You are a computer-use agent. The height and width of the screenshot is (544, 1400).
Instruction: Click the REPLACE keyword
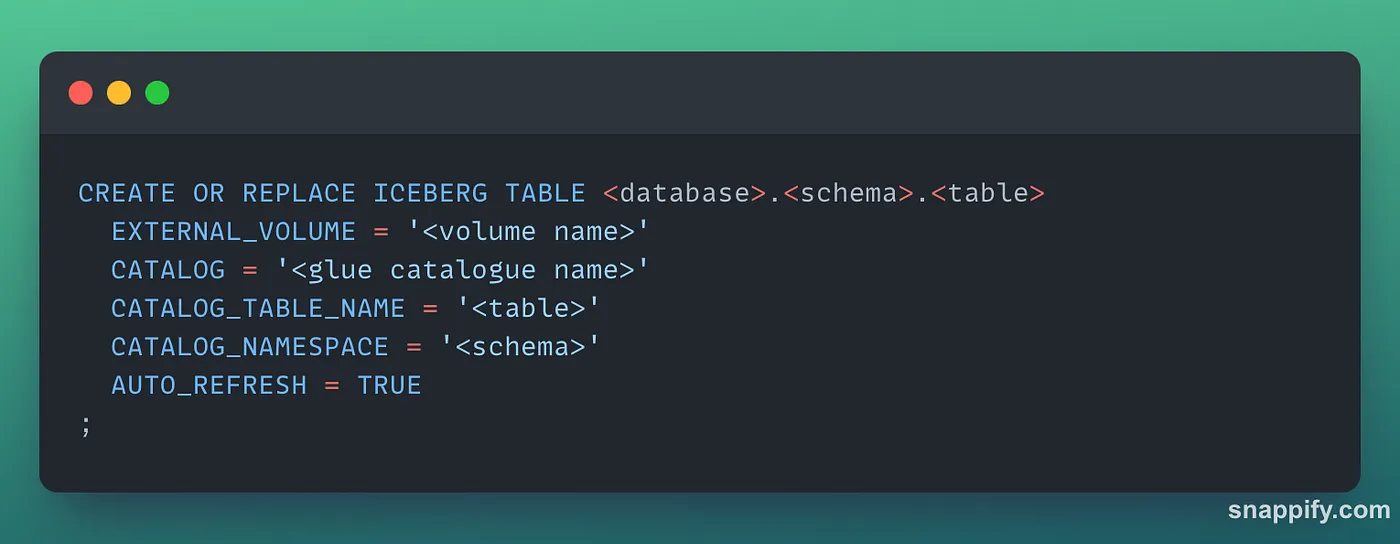(x=299, y=193)
